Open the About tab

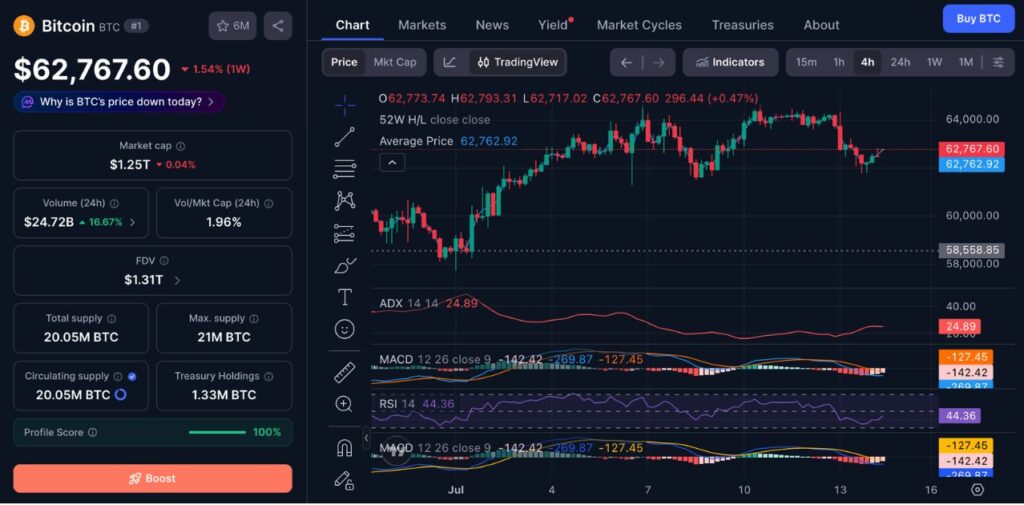pos(822,25)
